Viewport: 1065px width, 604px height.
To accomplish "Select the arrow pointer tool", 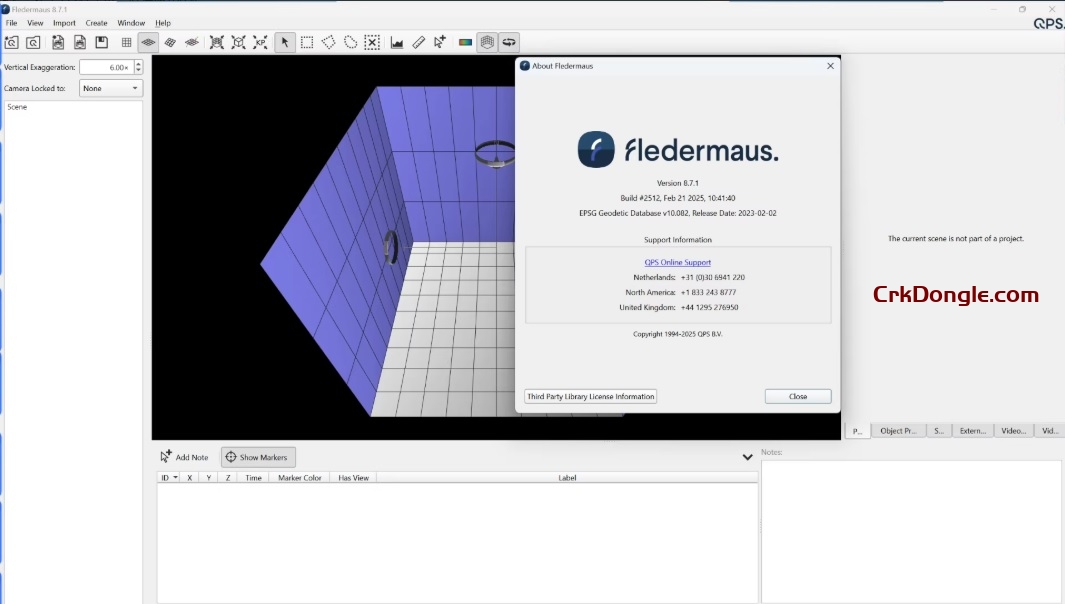I will [285, 42].
